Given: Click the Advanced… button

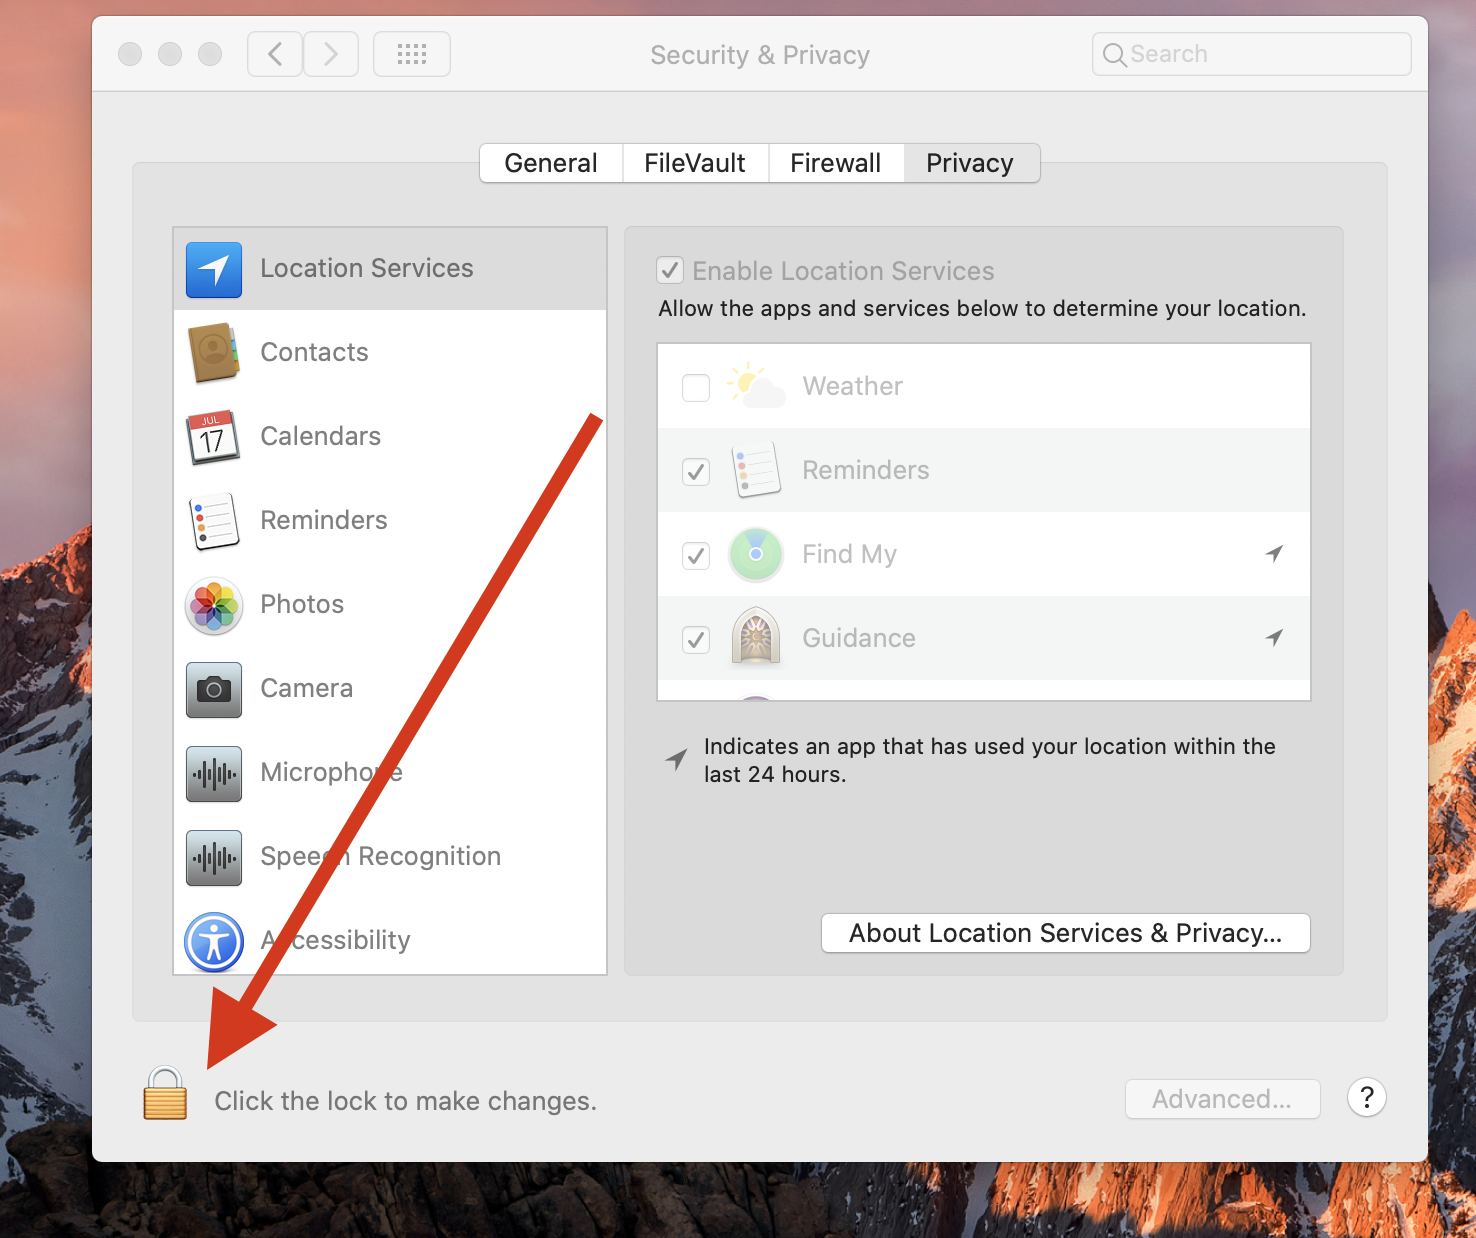Looking at the screenshot, I should coord(1222,1099).
